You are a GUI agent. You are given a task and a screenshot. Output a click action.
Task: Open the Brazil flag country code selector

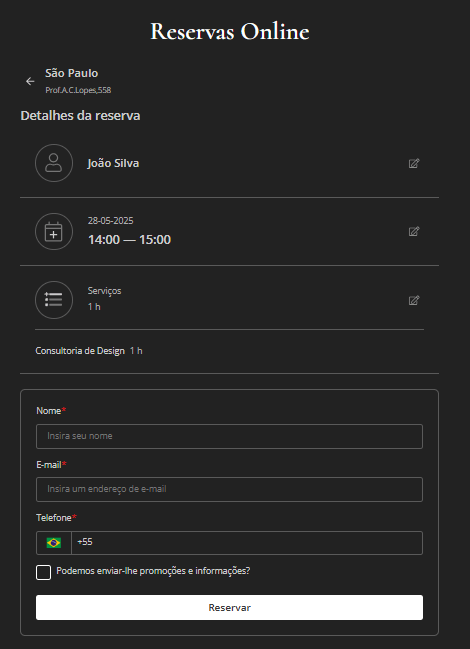pyautogui.click(x=54, y=543)
